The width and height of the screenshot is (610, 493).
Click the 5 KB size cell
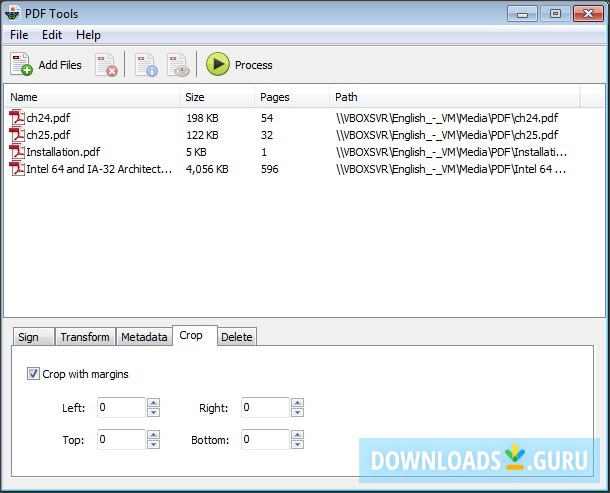click(x=196, y=152)
